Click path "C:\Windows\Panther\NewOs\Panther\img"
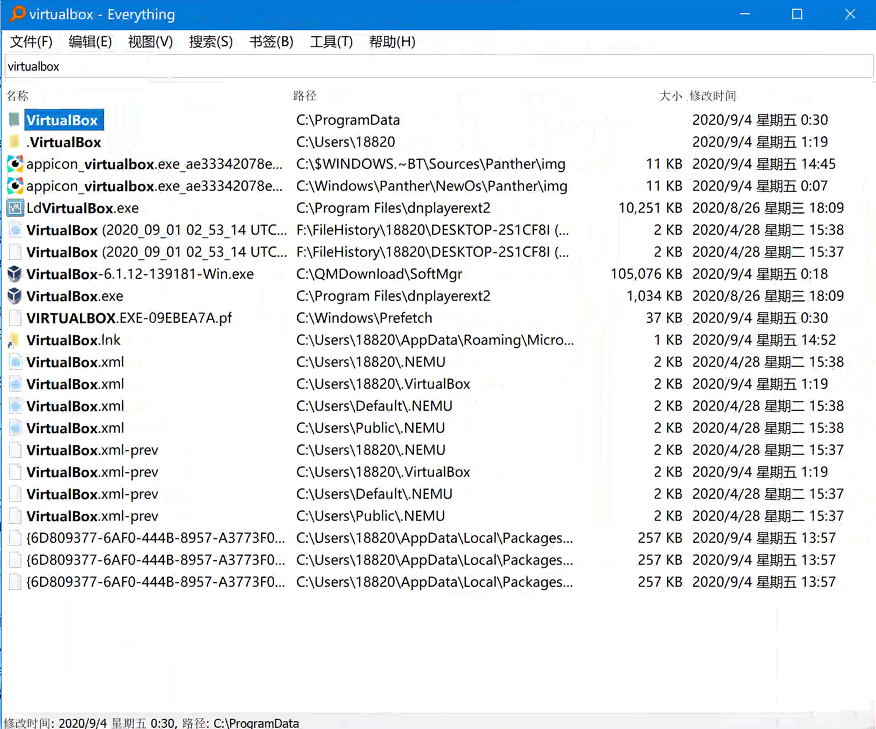Image resolution: width=876 pixels, height=729 pixels. coord(432,186)
